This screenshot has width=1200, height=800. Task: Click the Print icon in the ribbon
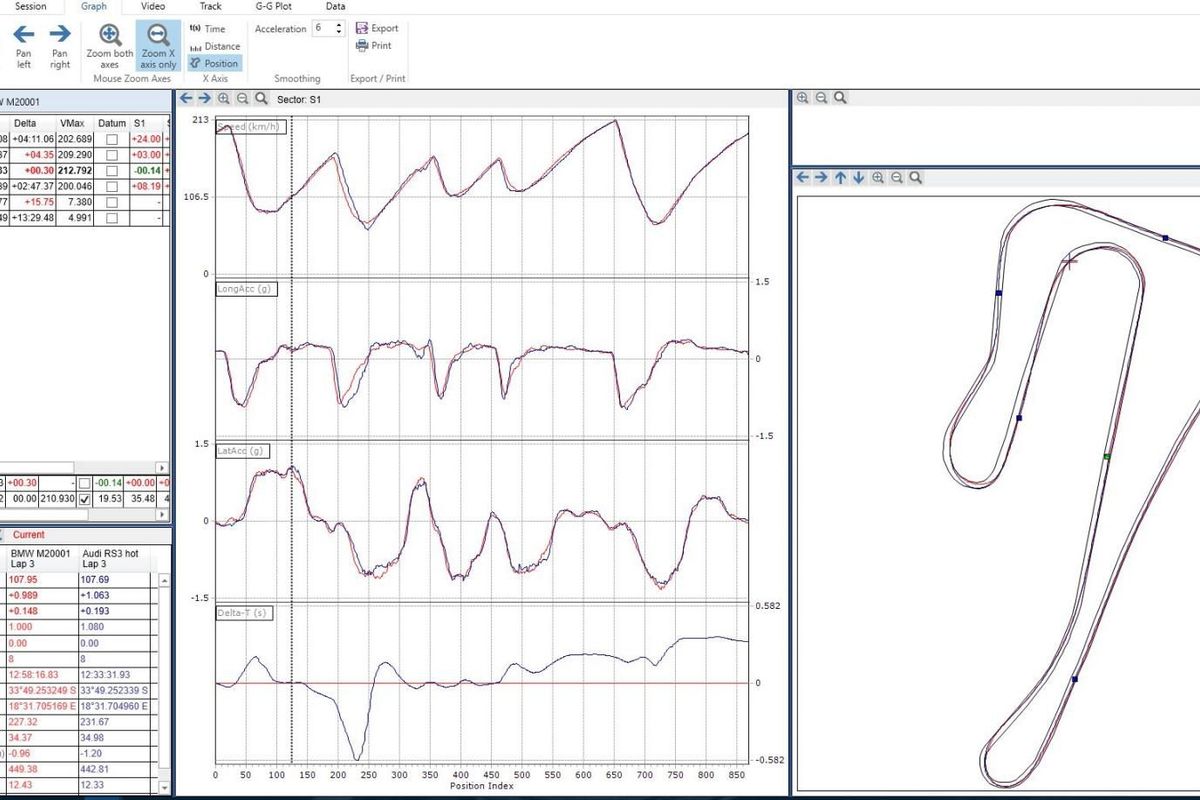click(363, 46)
